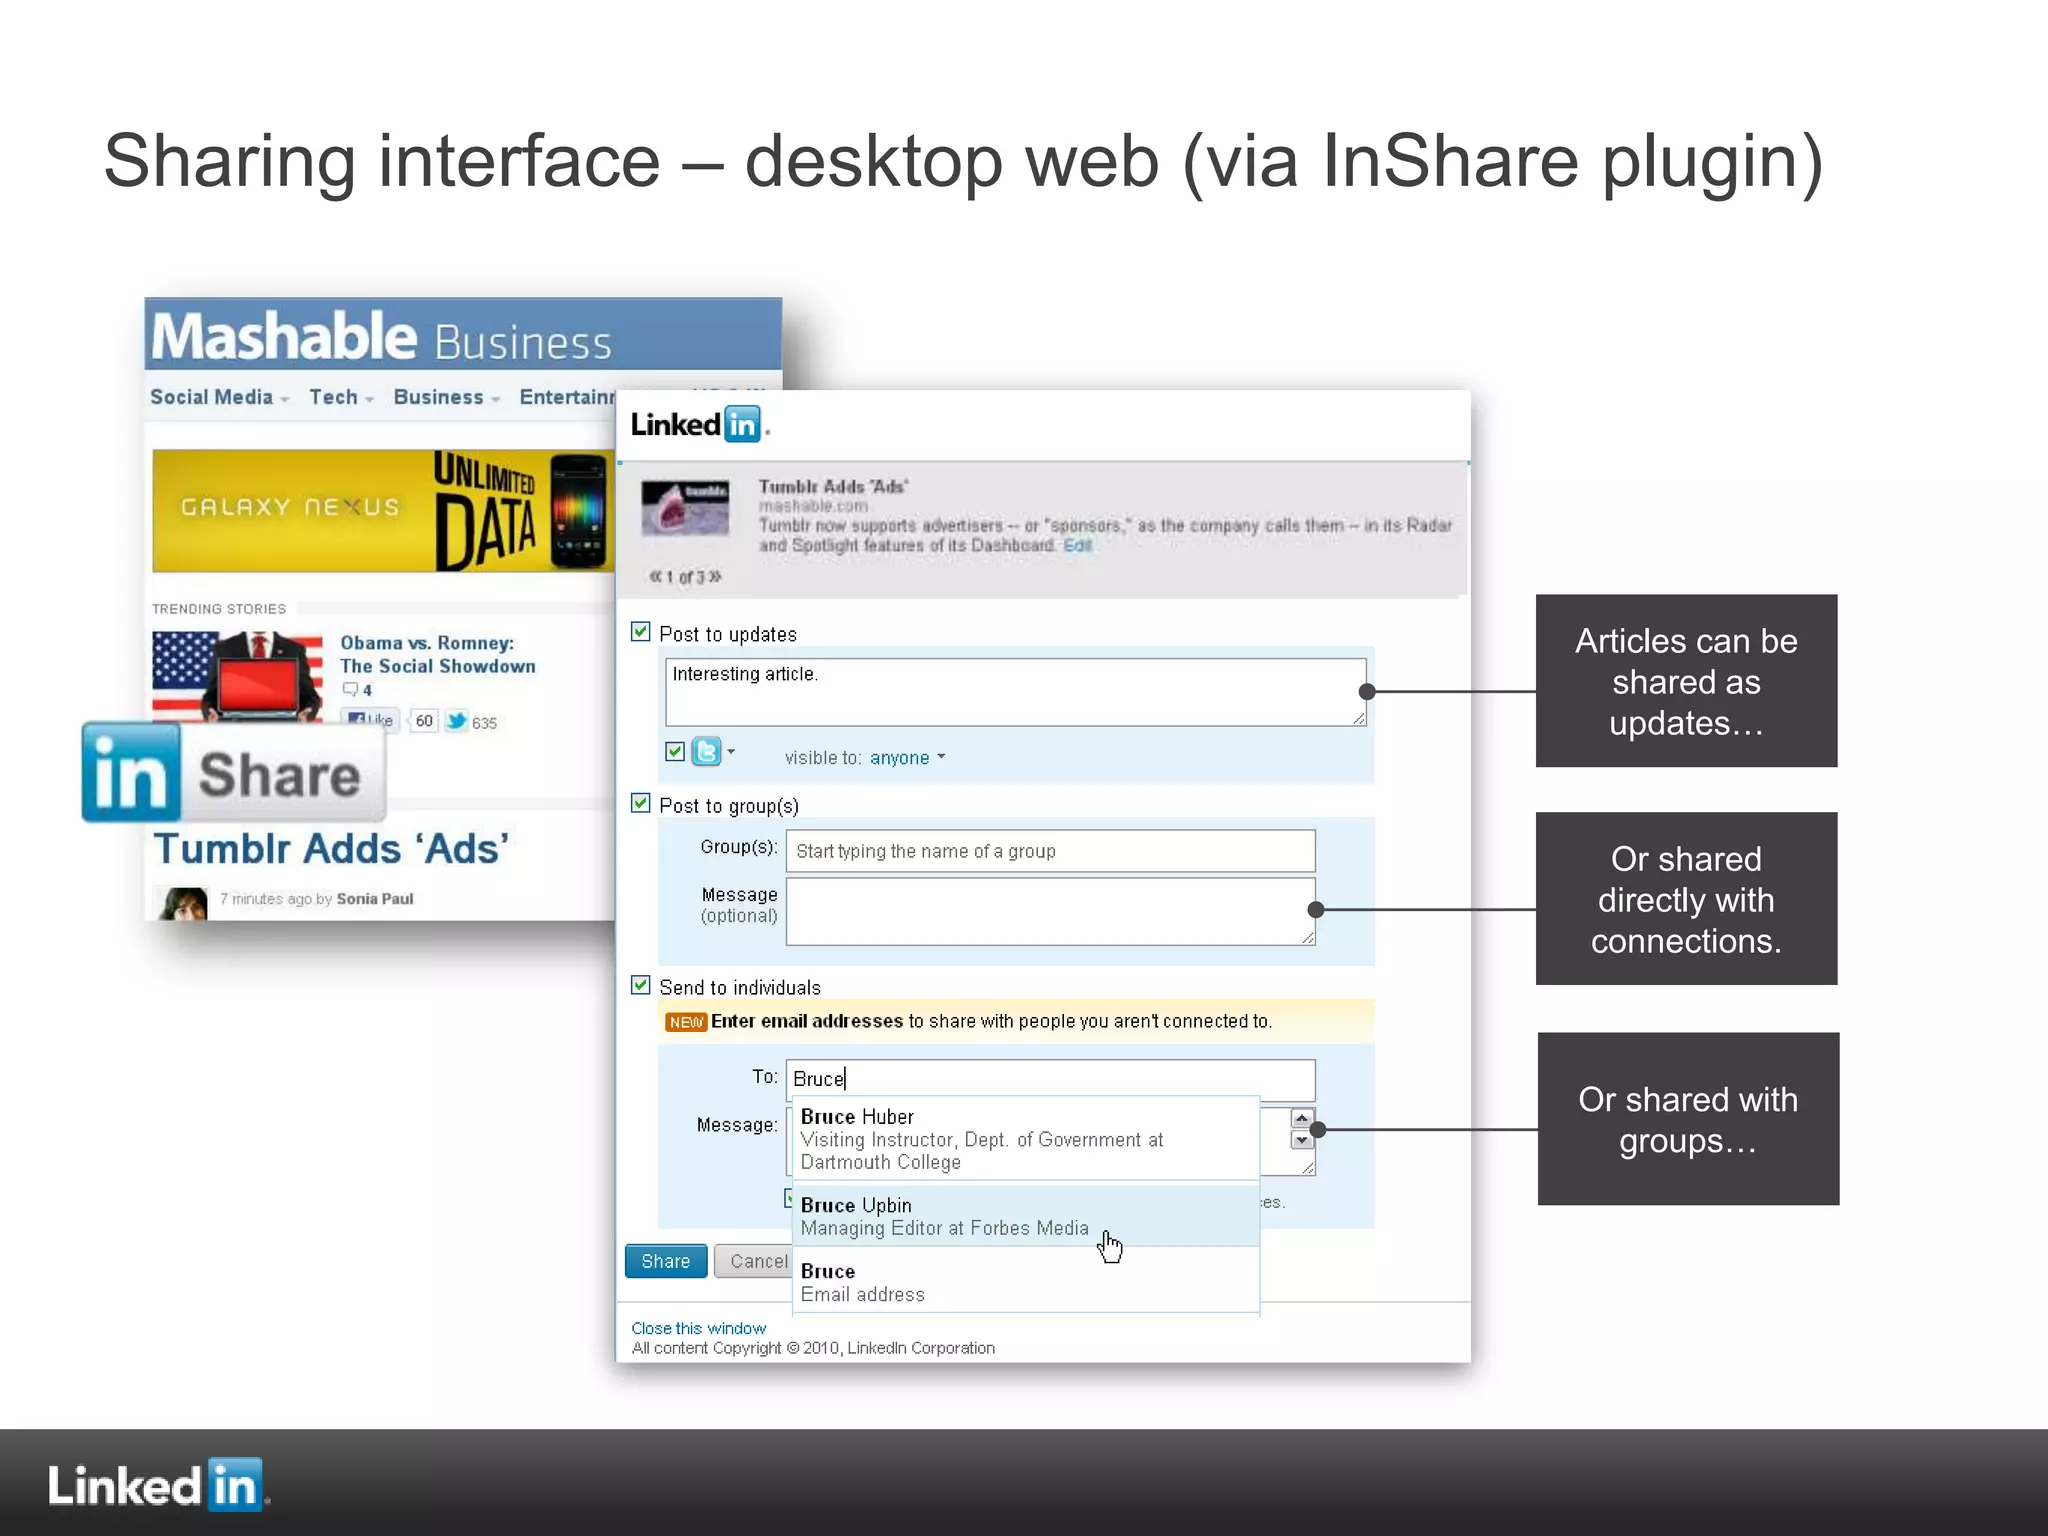
Task: Click the Facebook like count 60
Action: click(424, 721)
